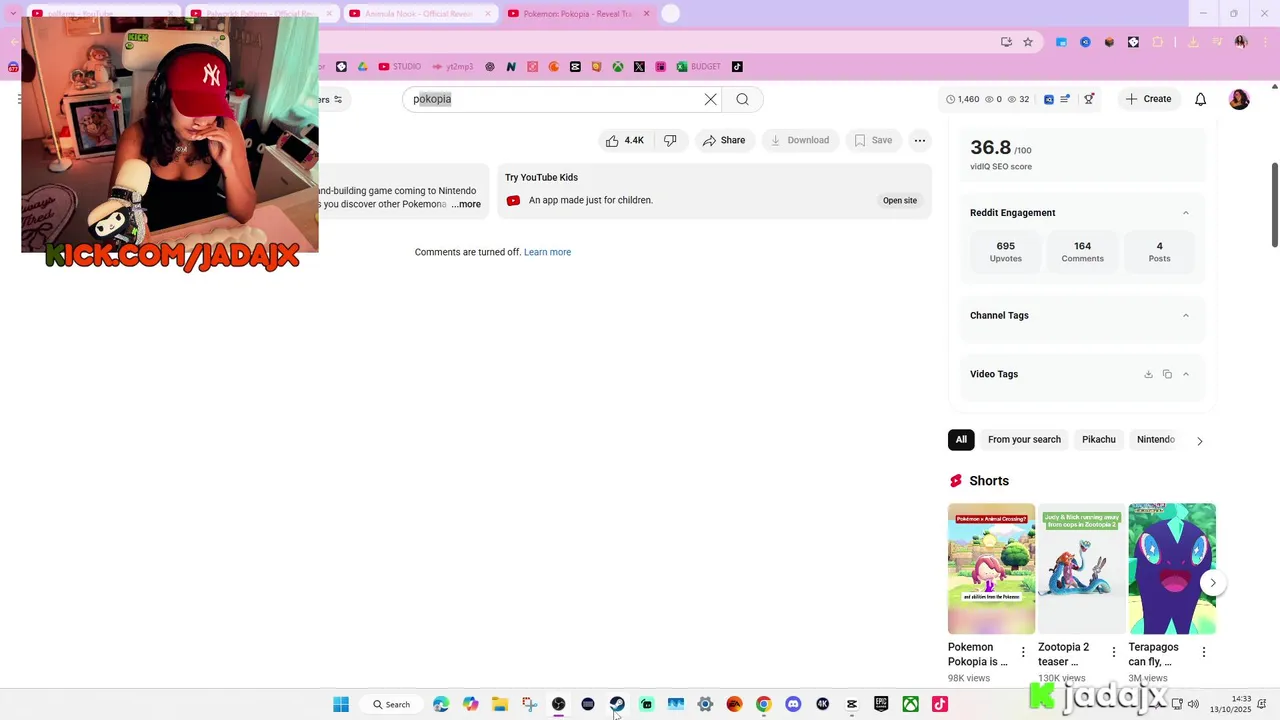
Task: Select From your search chip
Action: pos(1024,440)
